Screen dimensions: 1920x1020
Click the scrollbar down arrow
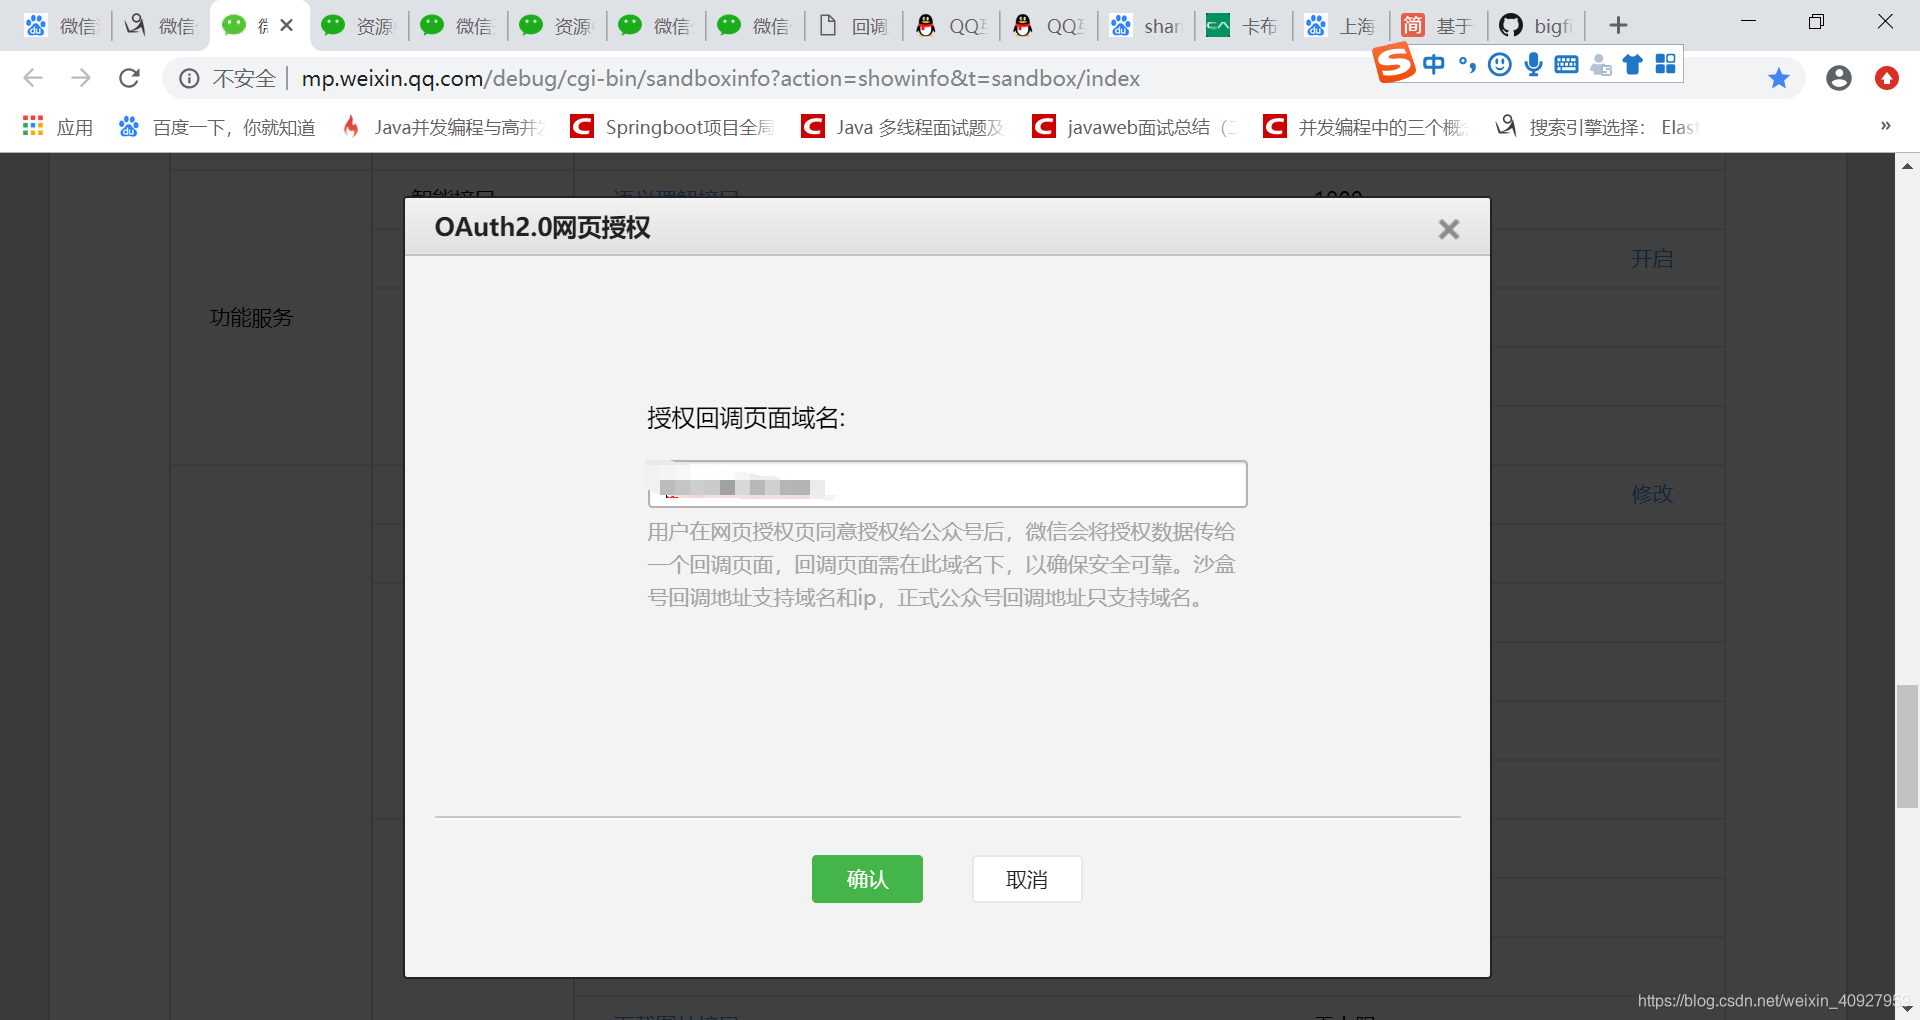[x=1907, y=1009]
